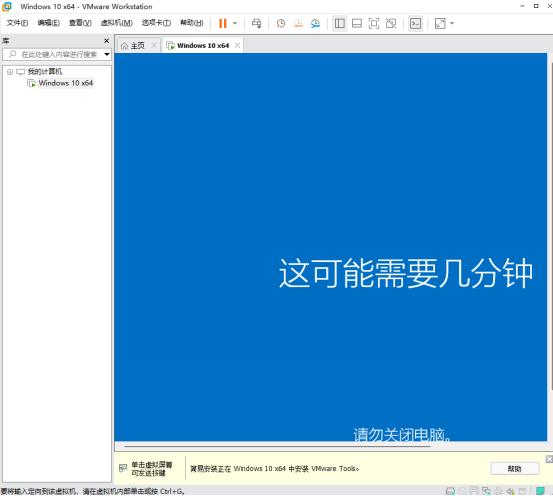Toggle the Unity mode icon
The height and width of the screenshot is (496, 553).
[x=391, y=23]
